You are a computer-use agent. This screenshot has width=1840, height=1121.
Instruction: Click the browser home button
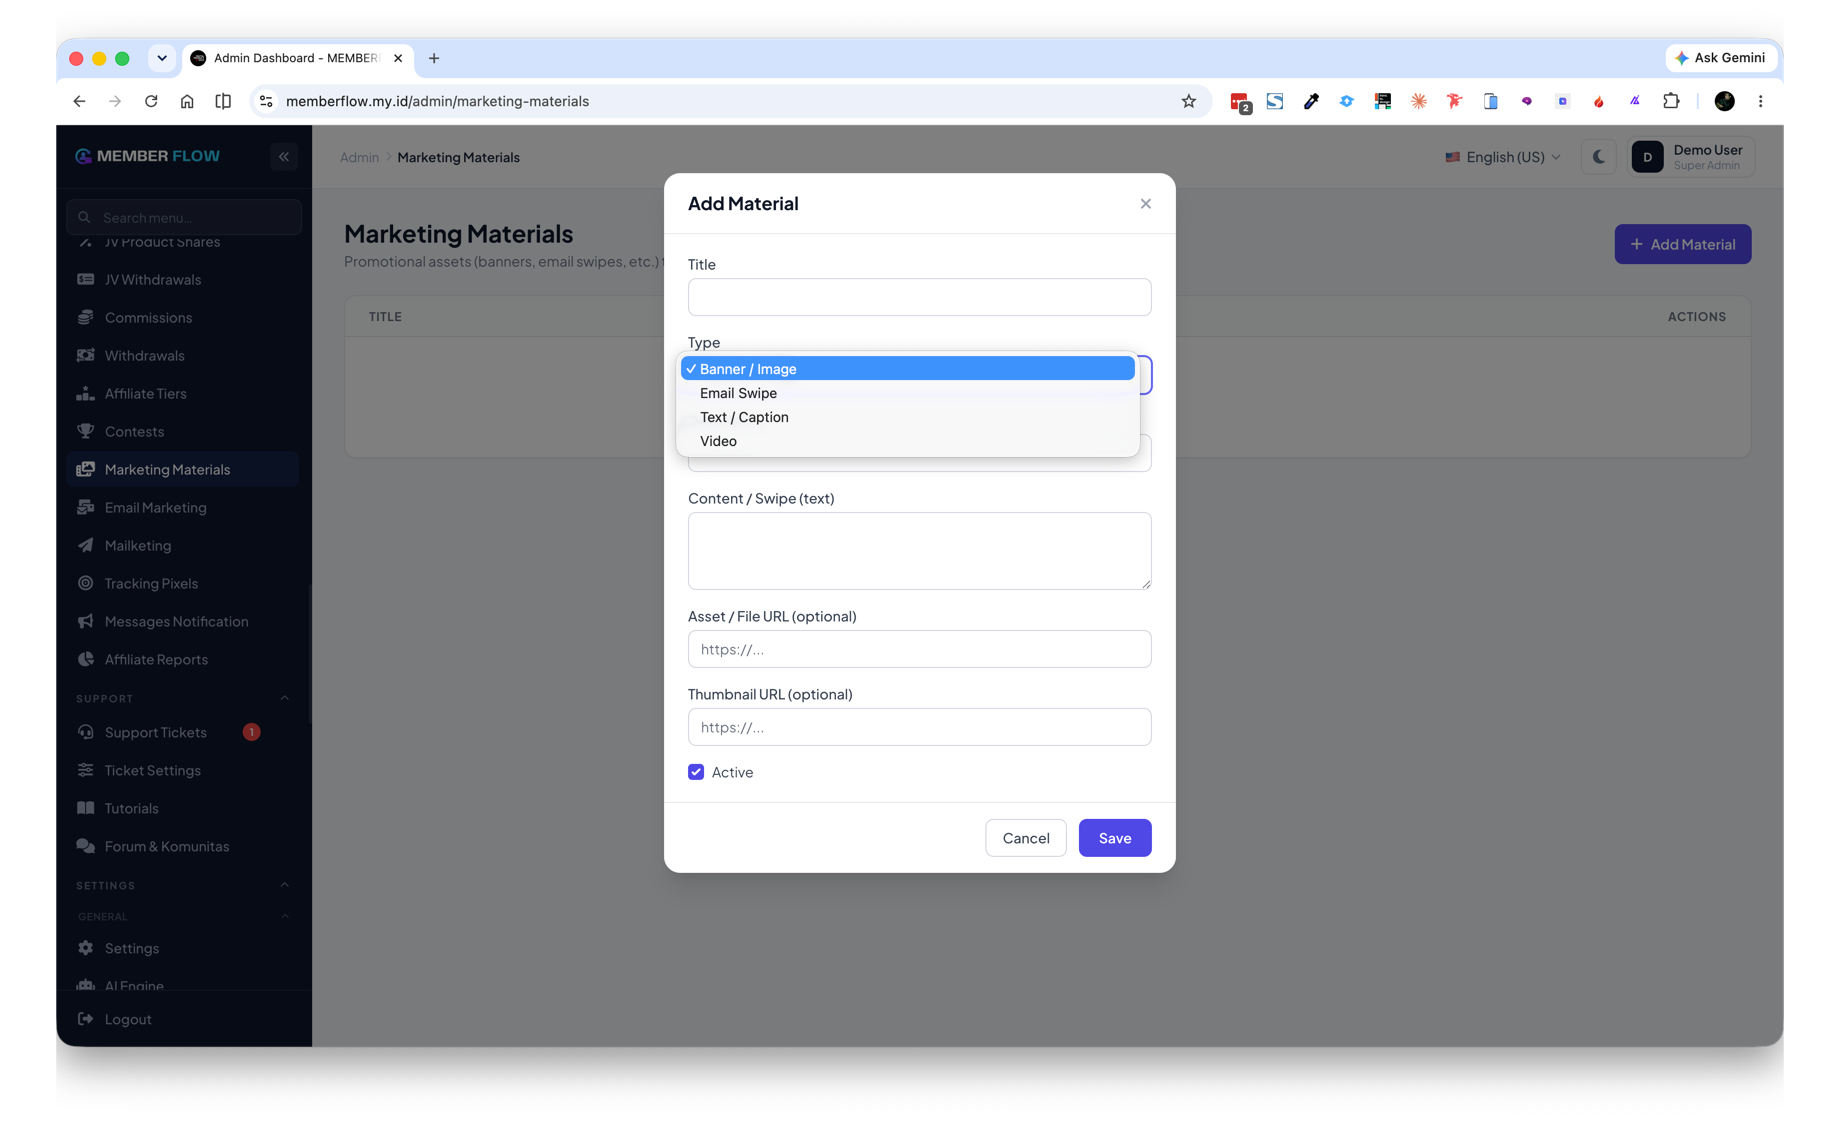187,101
